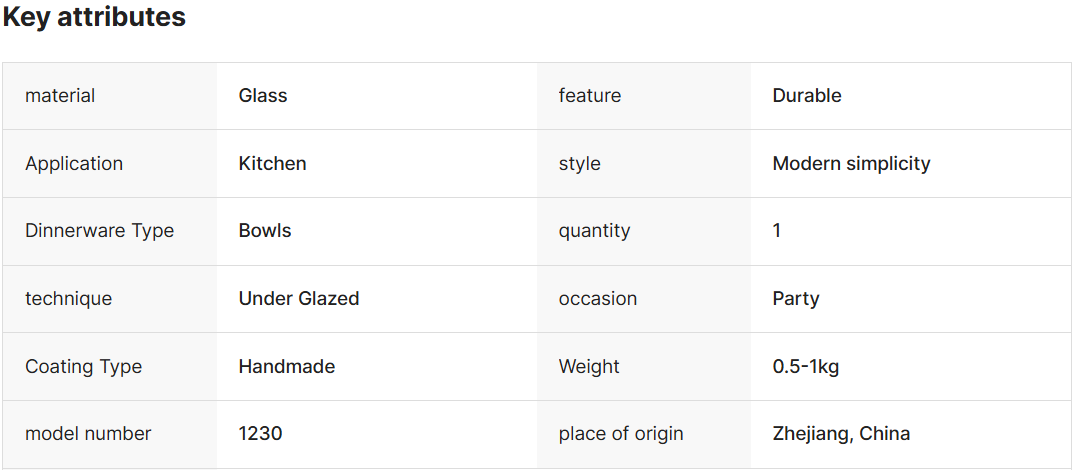Click the Under Glazed technique value
The width and height of the screenshot is (1072, 470).
tap(298, 299)
